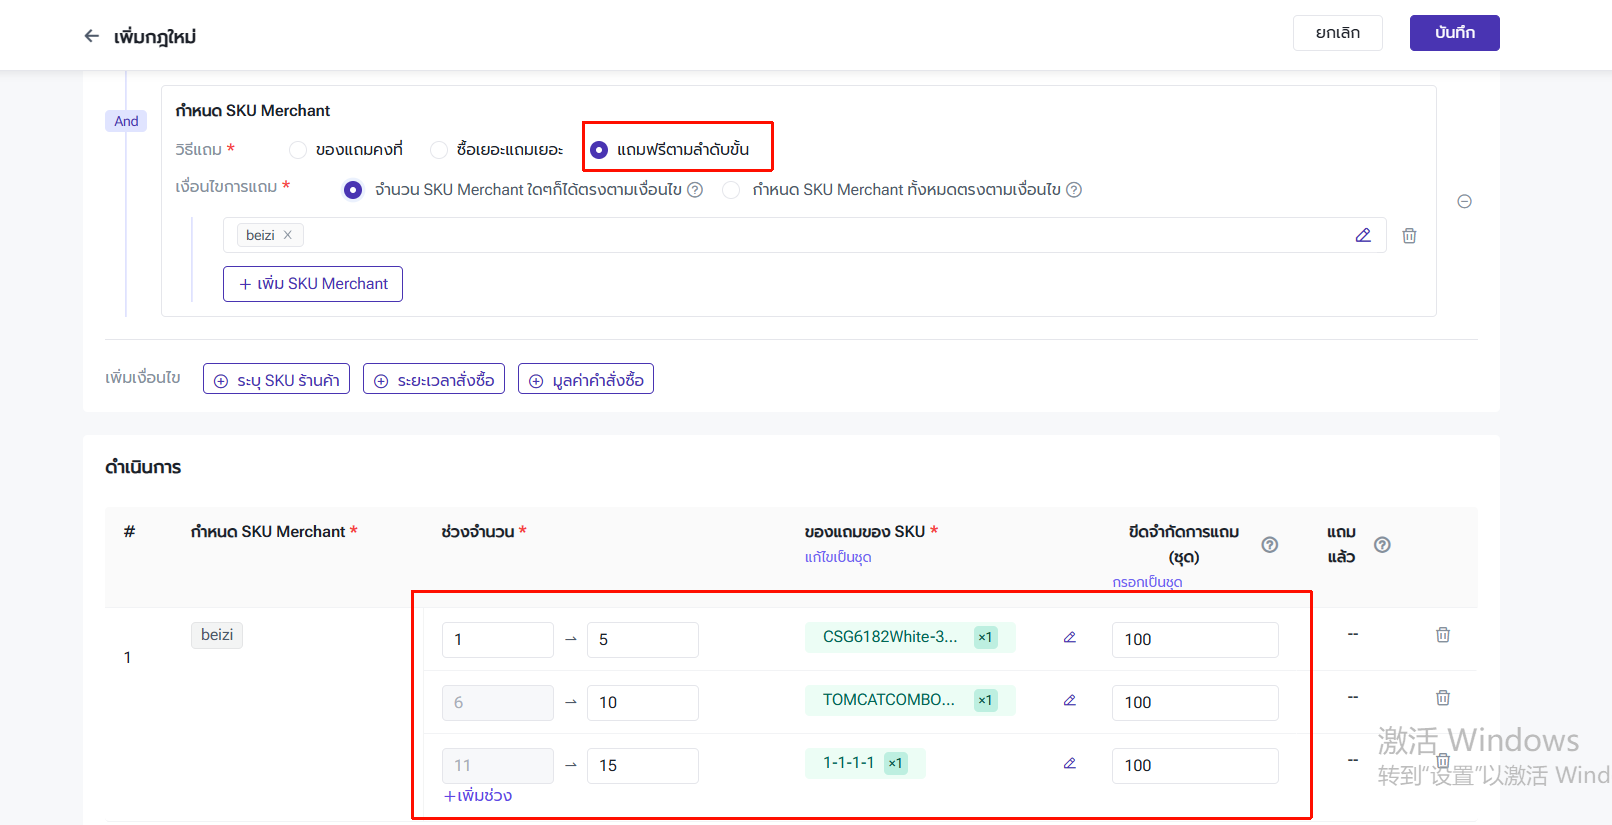Click the ยกเลิก cancel button

point(1337,33)
